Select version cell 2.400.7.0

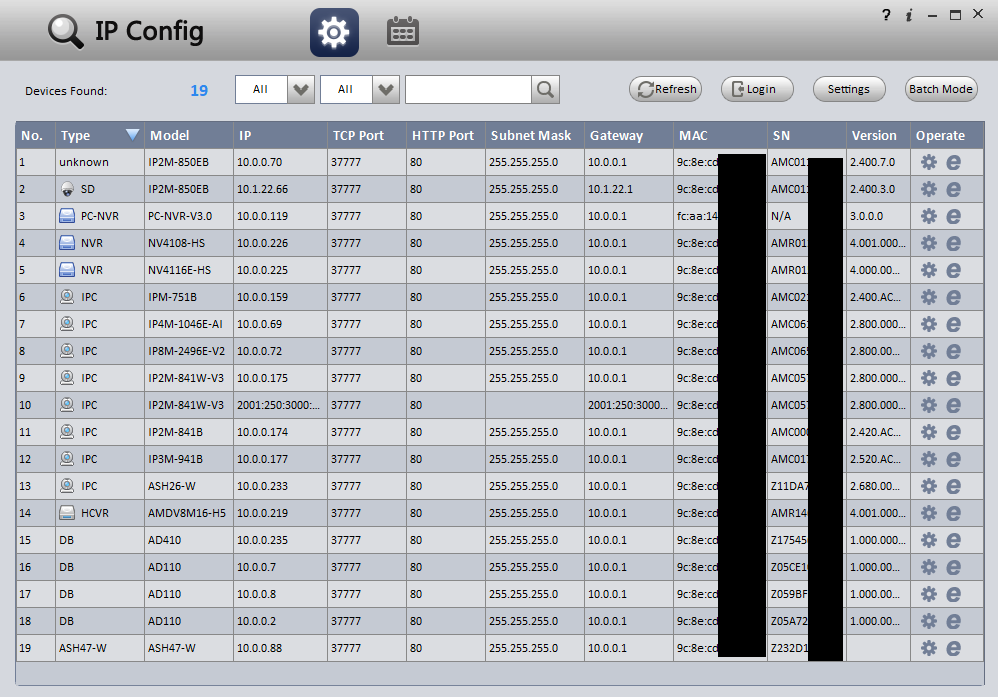click(878, 162)
